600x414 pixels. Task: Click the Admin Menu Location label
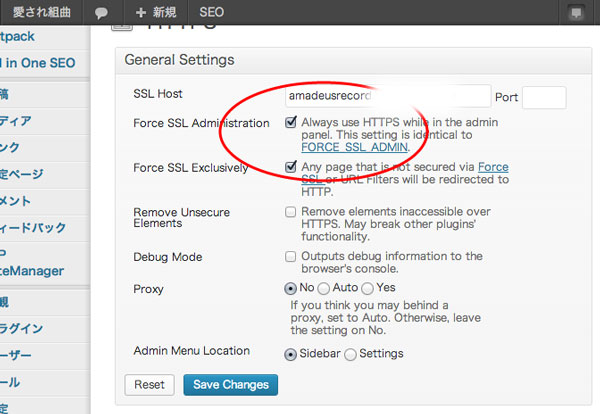click(x=191, y=350)
